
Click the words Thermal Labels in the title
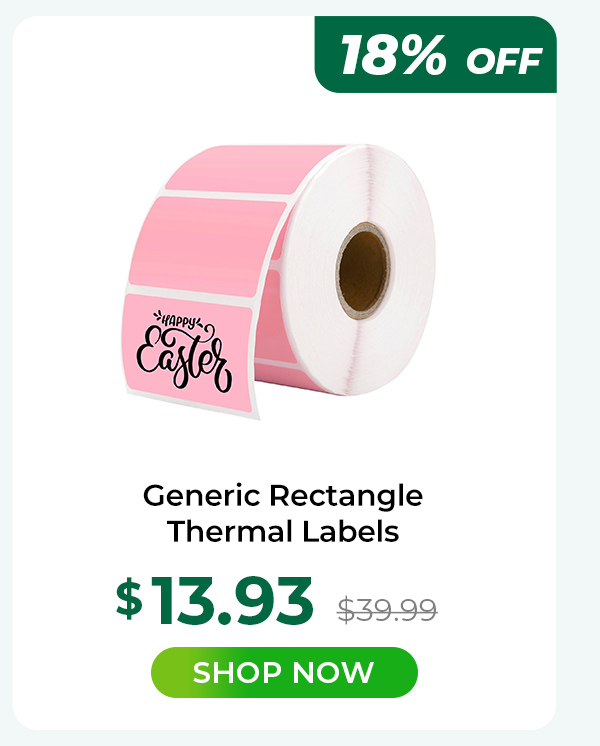coord(283,531)
